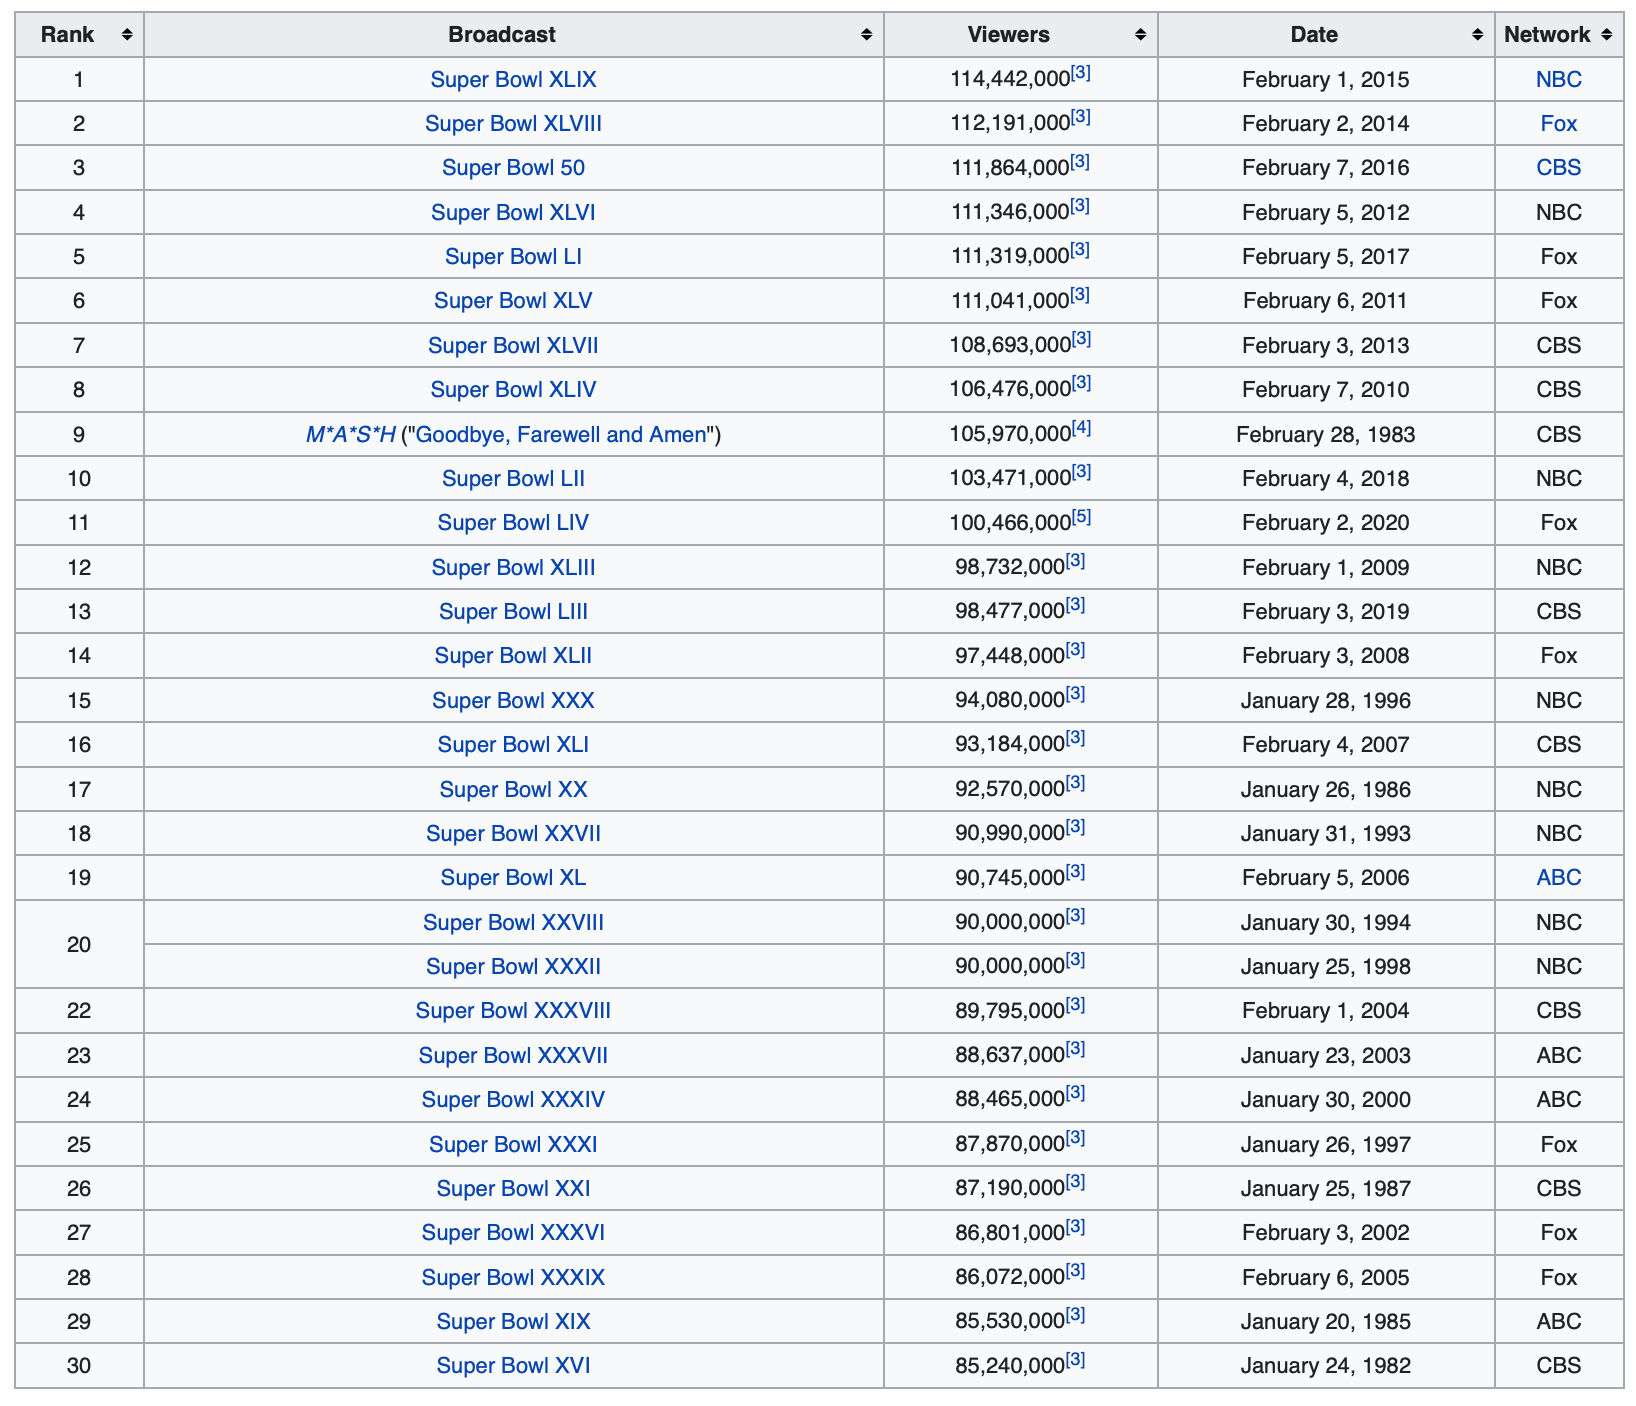Open Fox network link in rank 2 row
Screen dimensions: 1636x1406
(x=1559, y=124)
